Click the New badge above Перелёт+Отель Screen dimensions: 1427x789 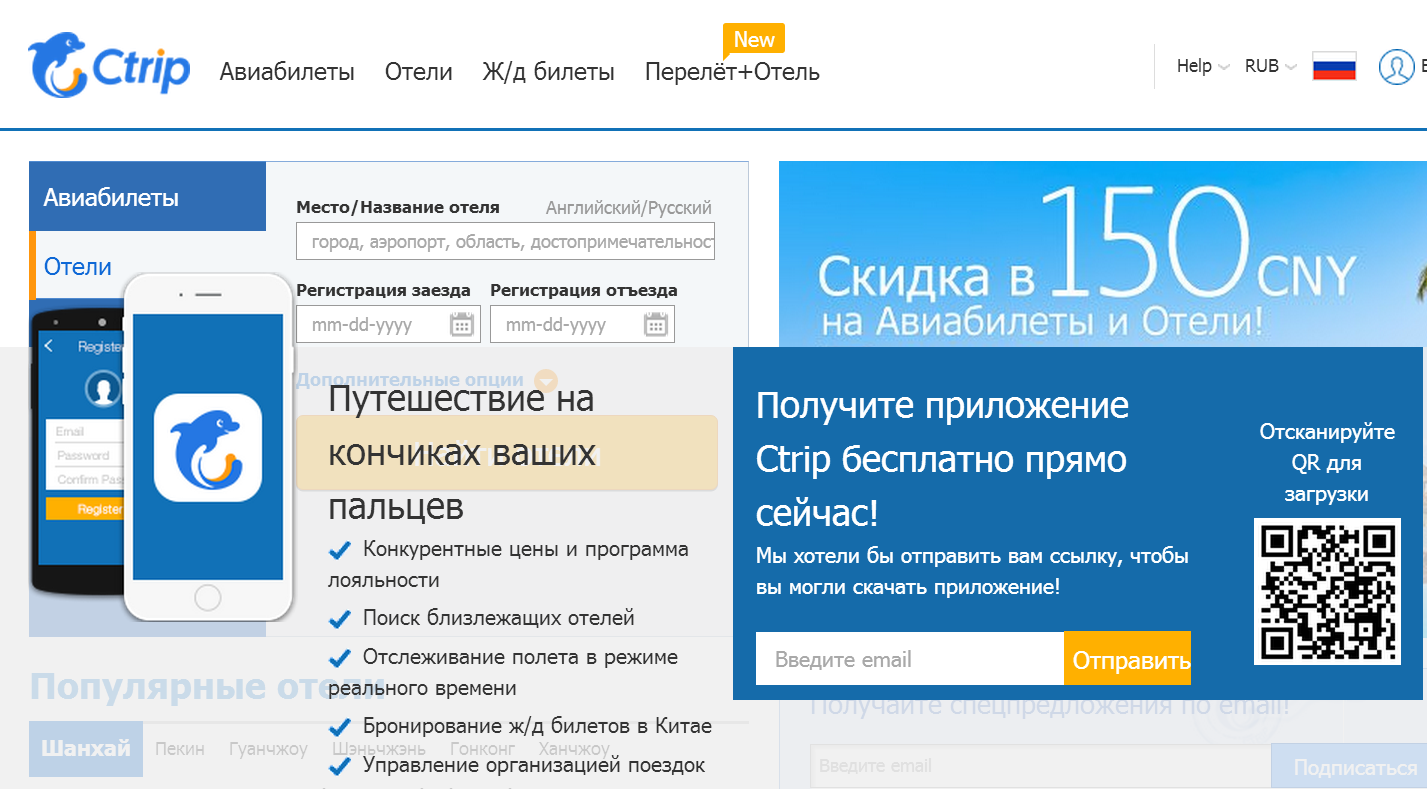tap(754, 40)
